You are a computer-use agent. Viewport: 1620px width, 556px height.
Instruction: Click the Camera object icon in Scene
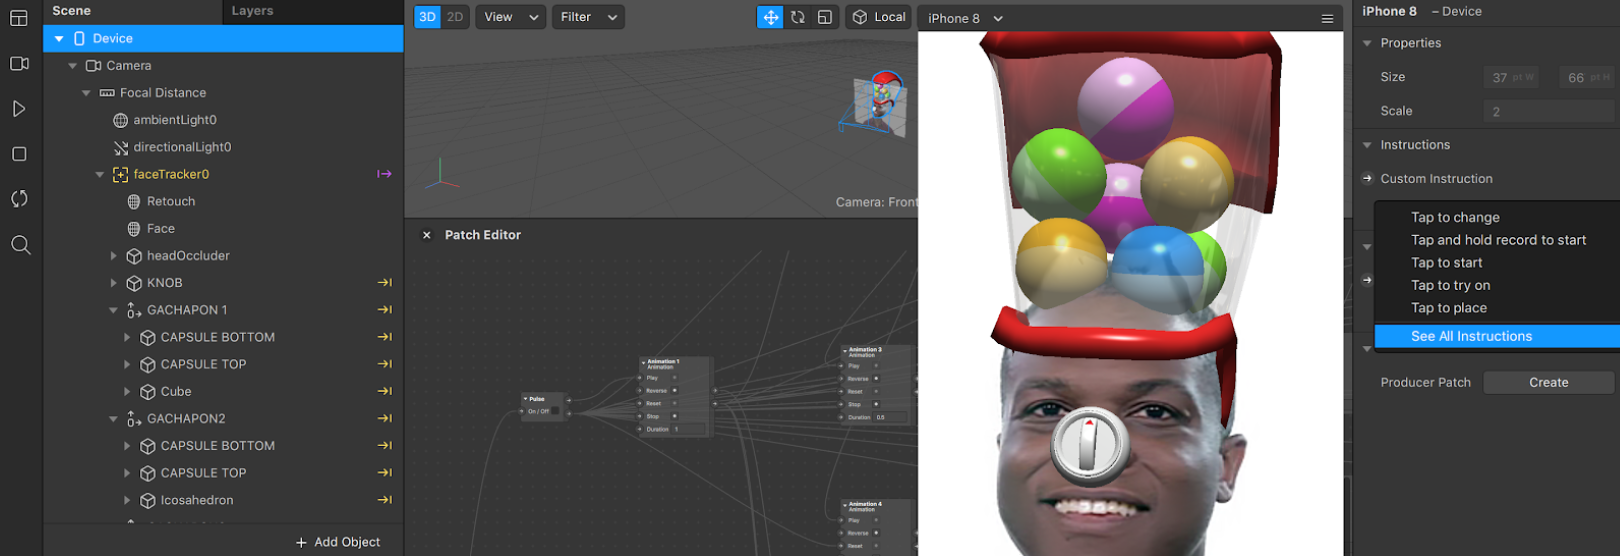(x=93, y=65)
